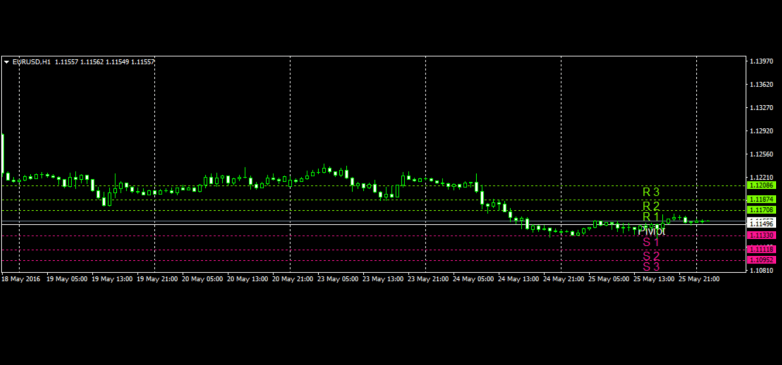Click the 25 May 13:00 time label

pyautogui.click(x=654, y=279)
